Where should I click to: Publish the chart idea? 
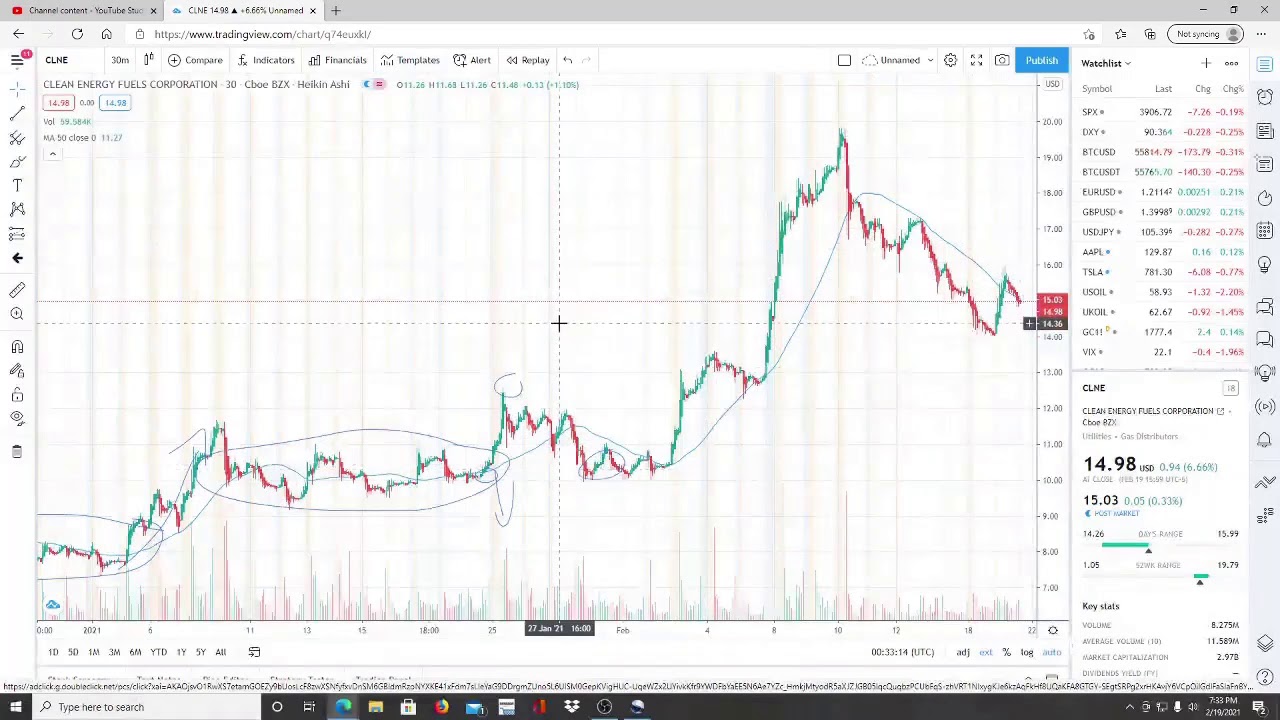point(1041,60)
